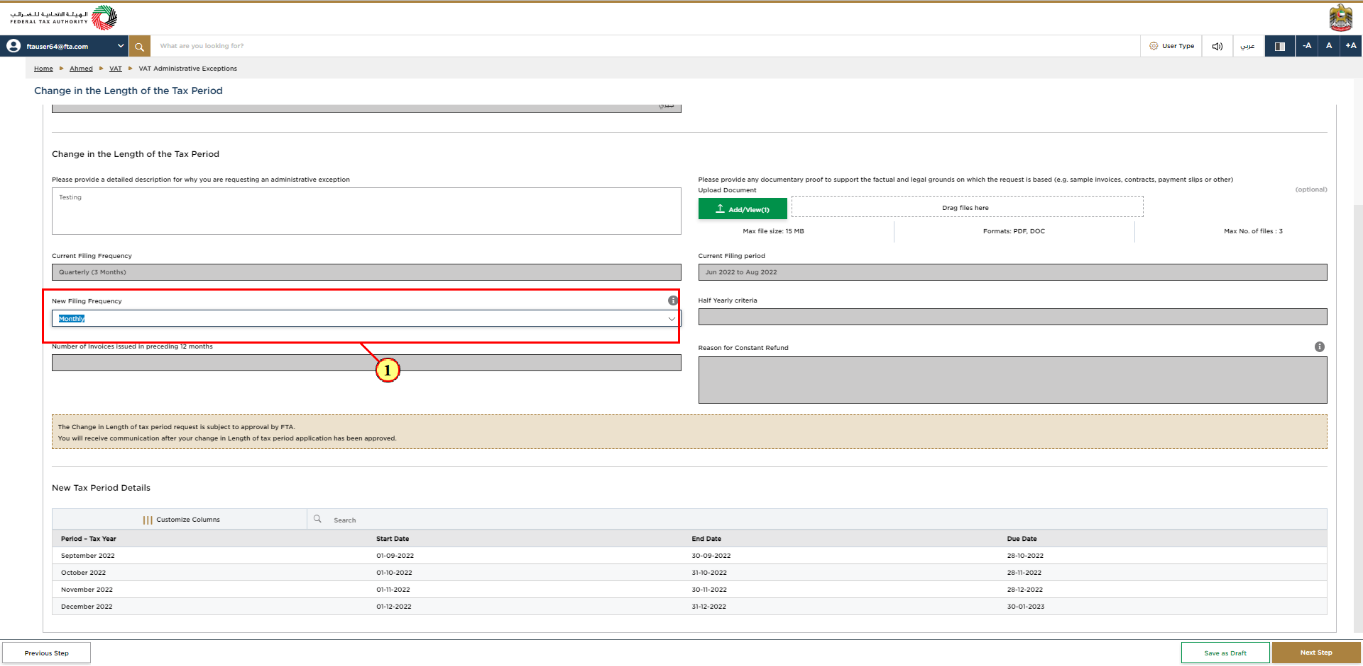Select the November 2022 period row
Viewport: 1363px width, 666px height.
click(x=690, y=590)
